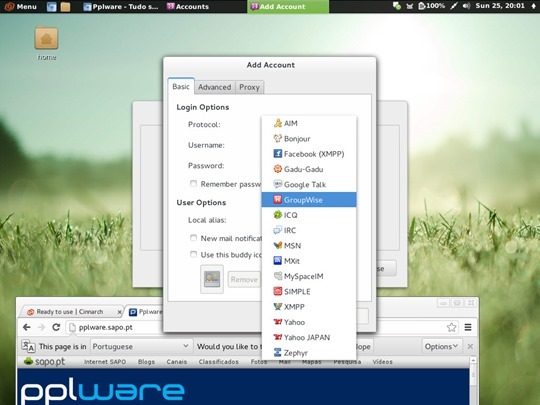Check Use this buddy icon option
The image size is (540, 405).
tap(194, 254)
